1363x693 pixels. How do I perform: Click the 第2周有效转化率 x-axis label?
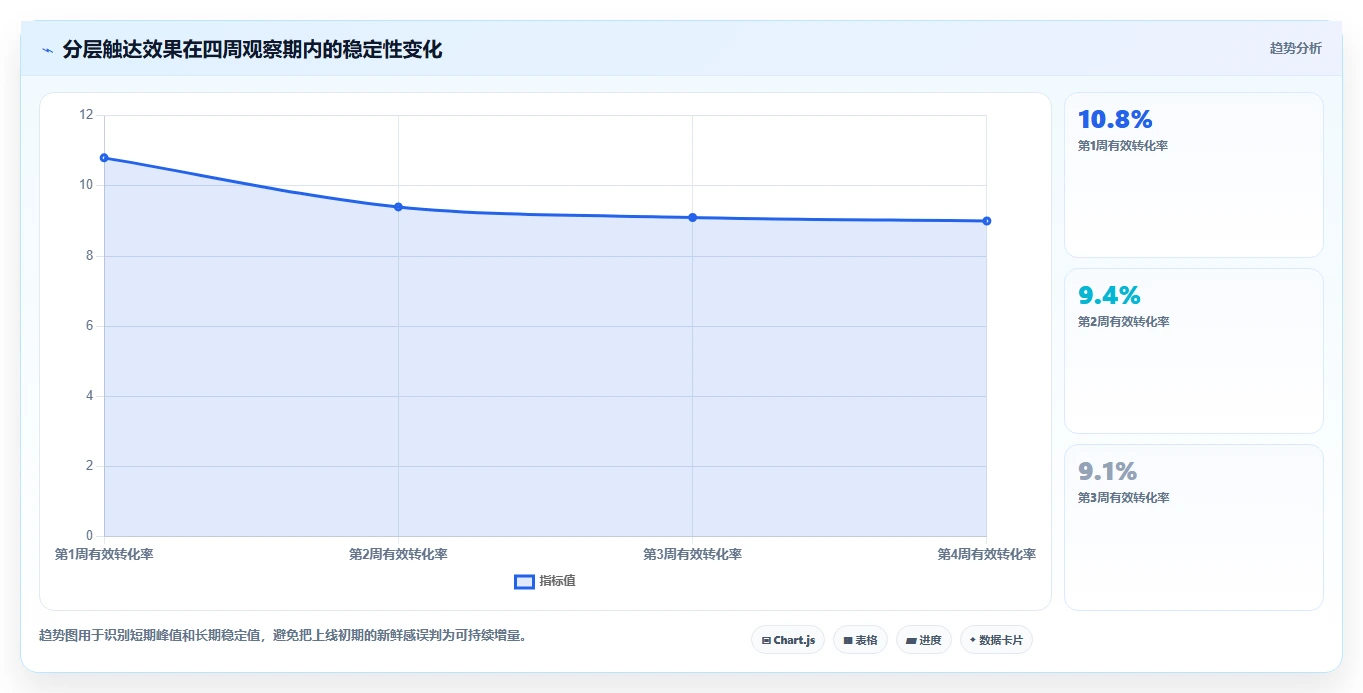398,554
